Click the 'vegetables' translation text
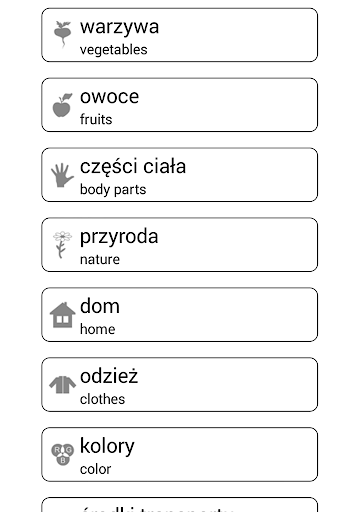The image size is (360, 512). pyautogui.click(x=113, y=50)
